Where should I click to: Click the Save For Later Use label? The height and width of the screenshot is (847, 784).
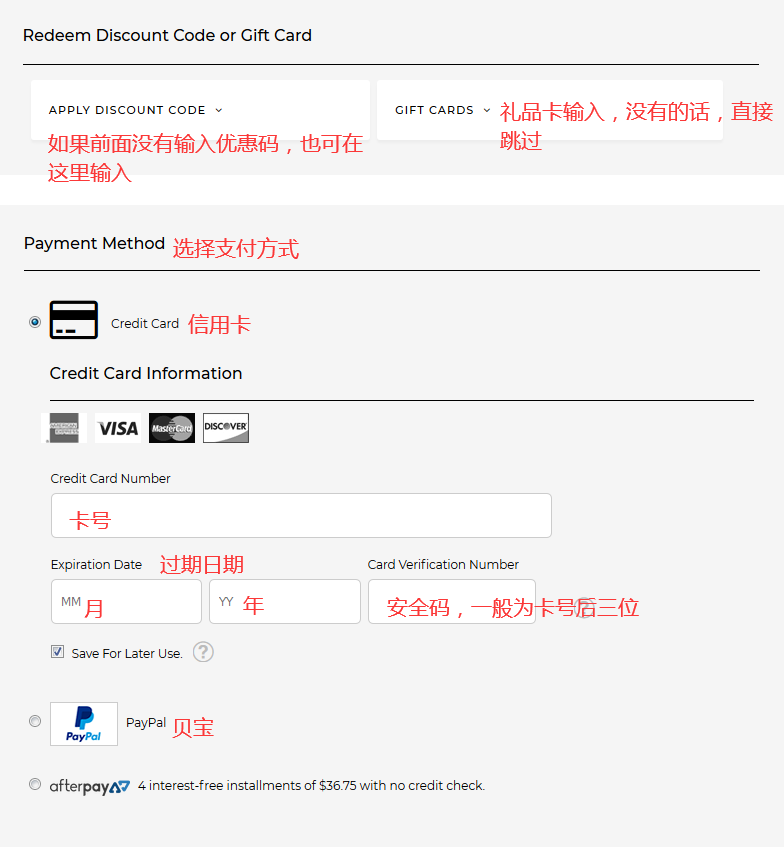pos(127,654)
